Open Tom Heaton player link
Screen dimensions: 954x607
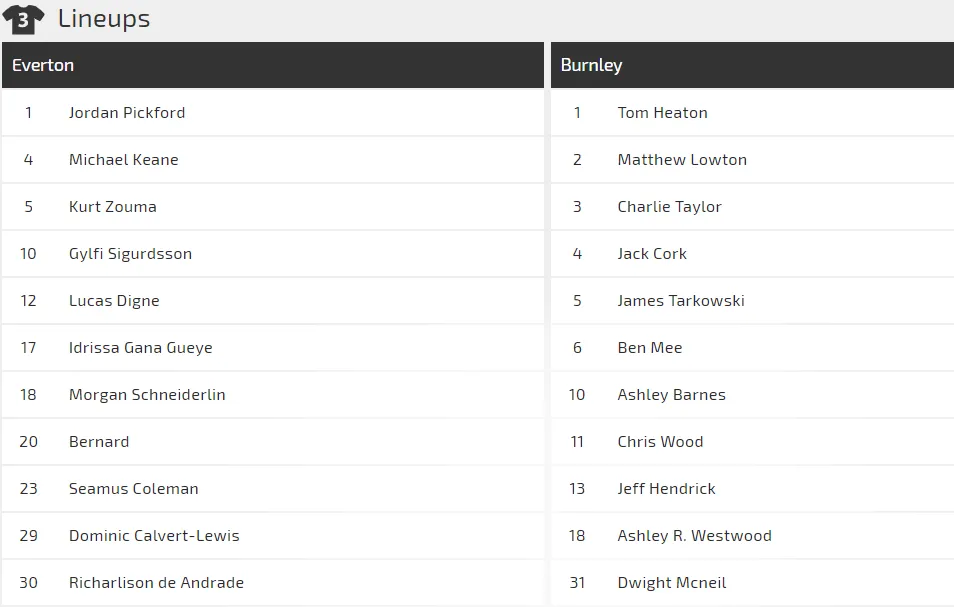[x=662, y=113]
